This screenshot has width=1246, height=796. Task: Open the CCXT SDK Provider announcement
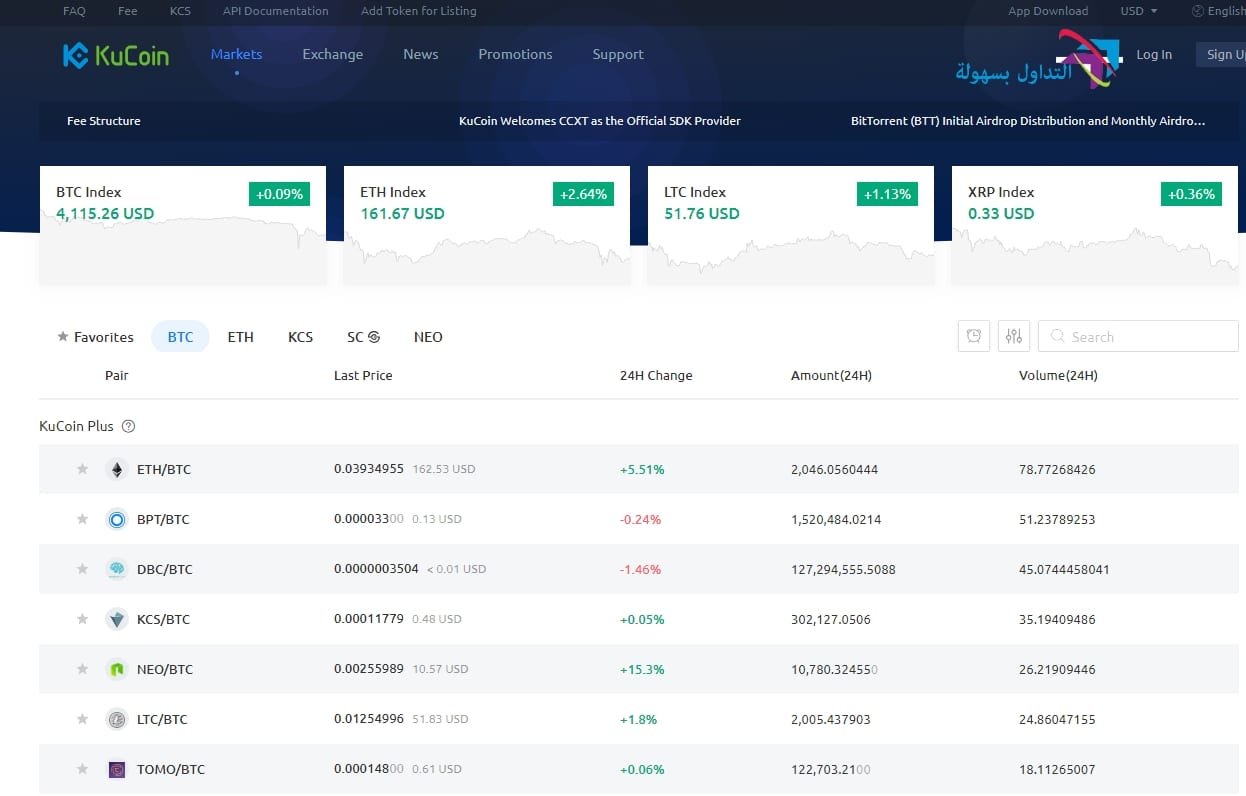click(600, 121)
